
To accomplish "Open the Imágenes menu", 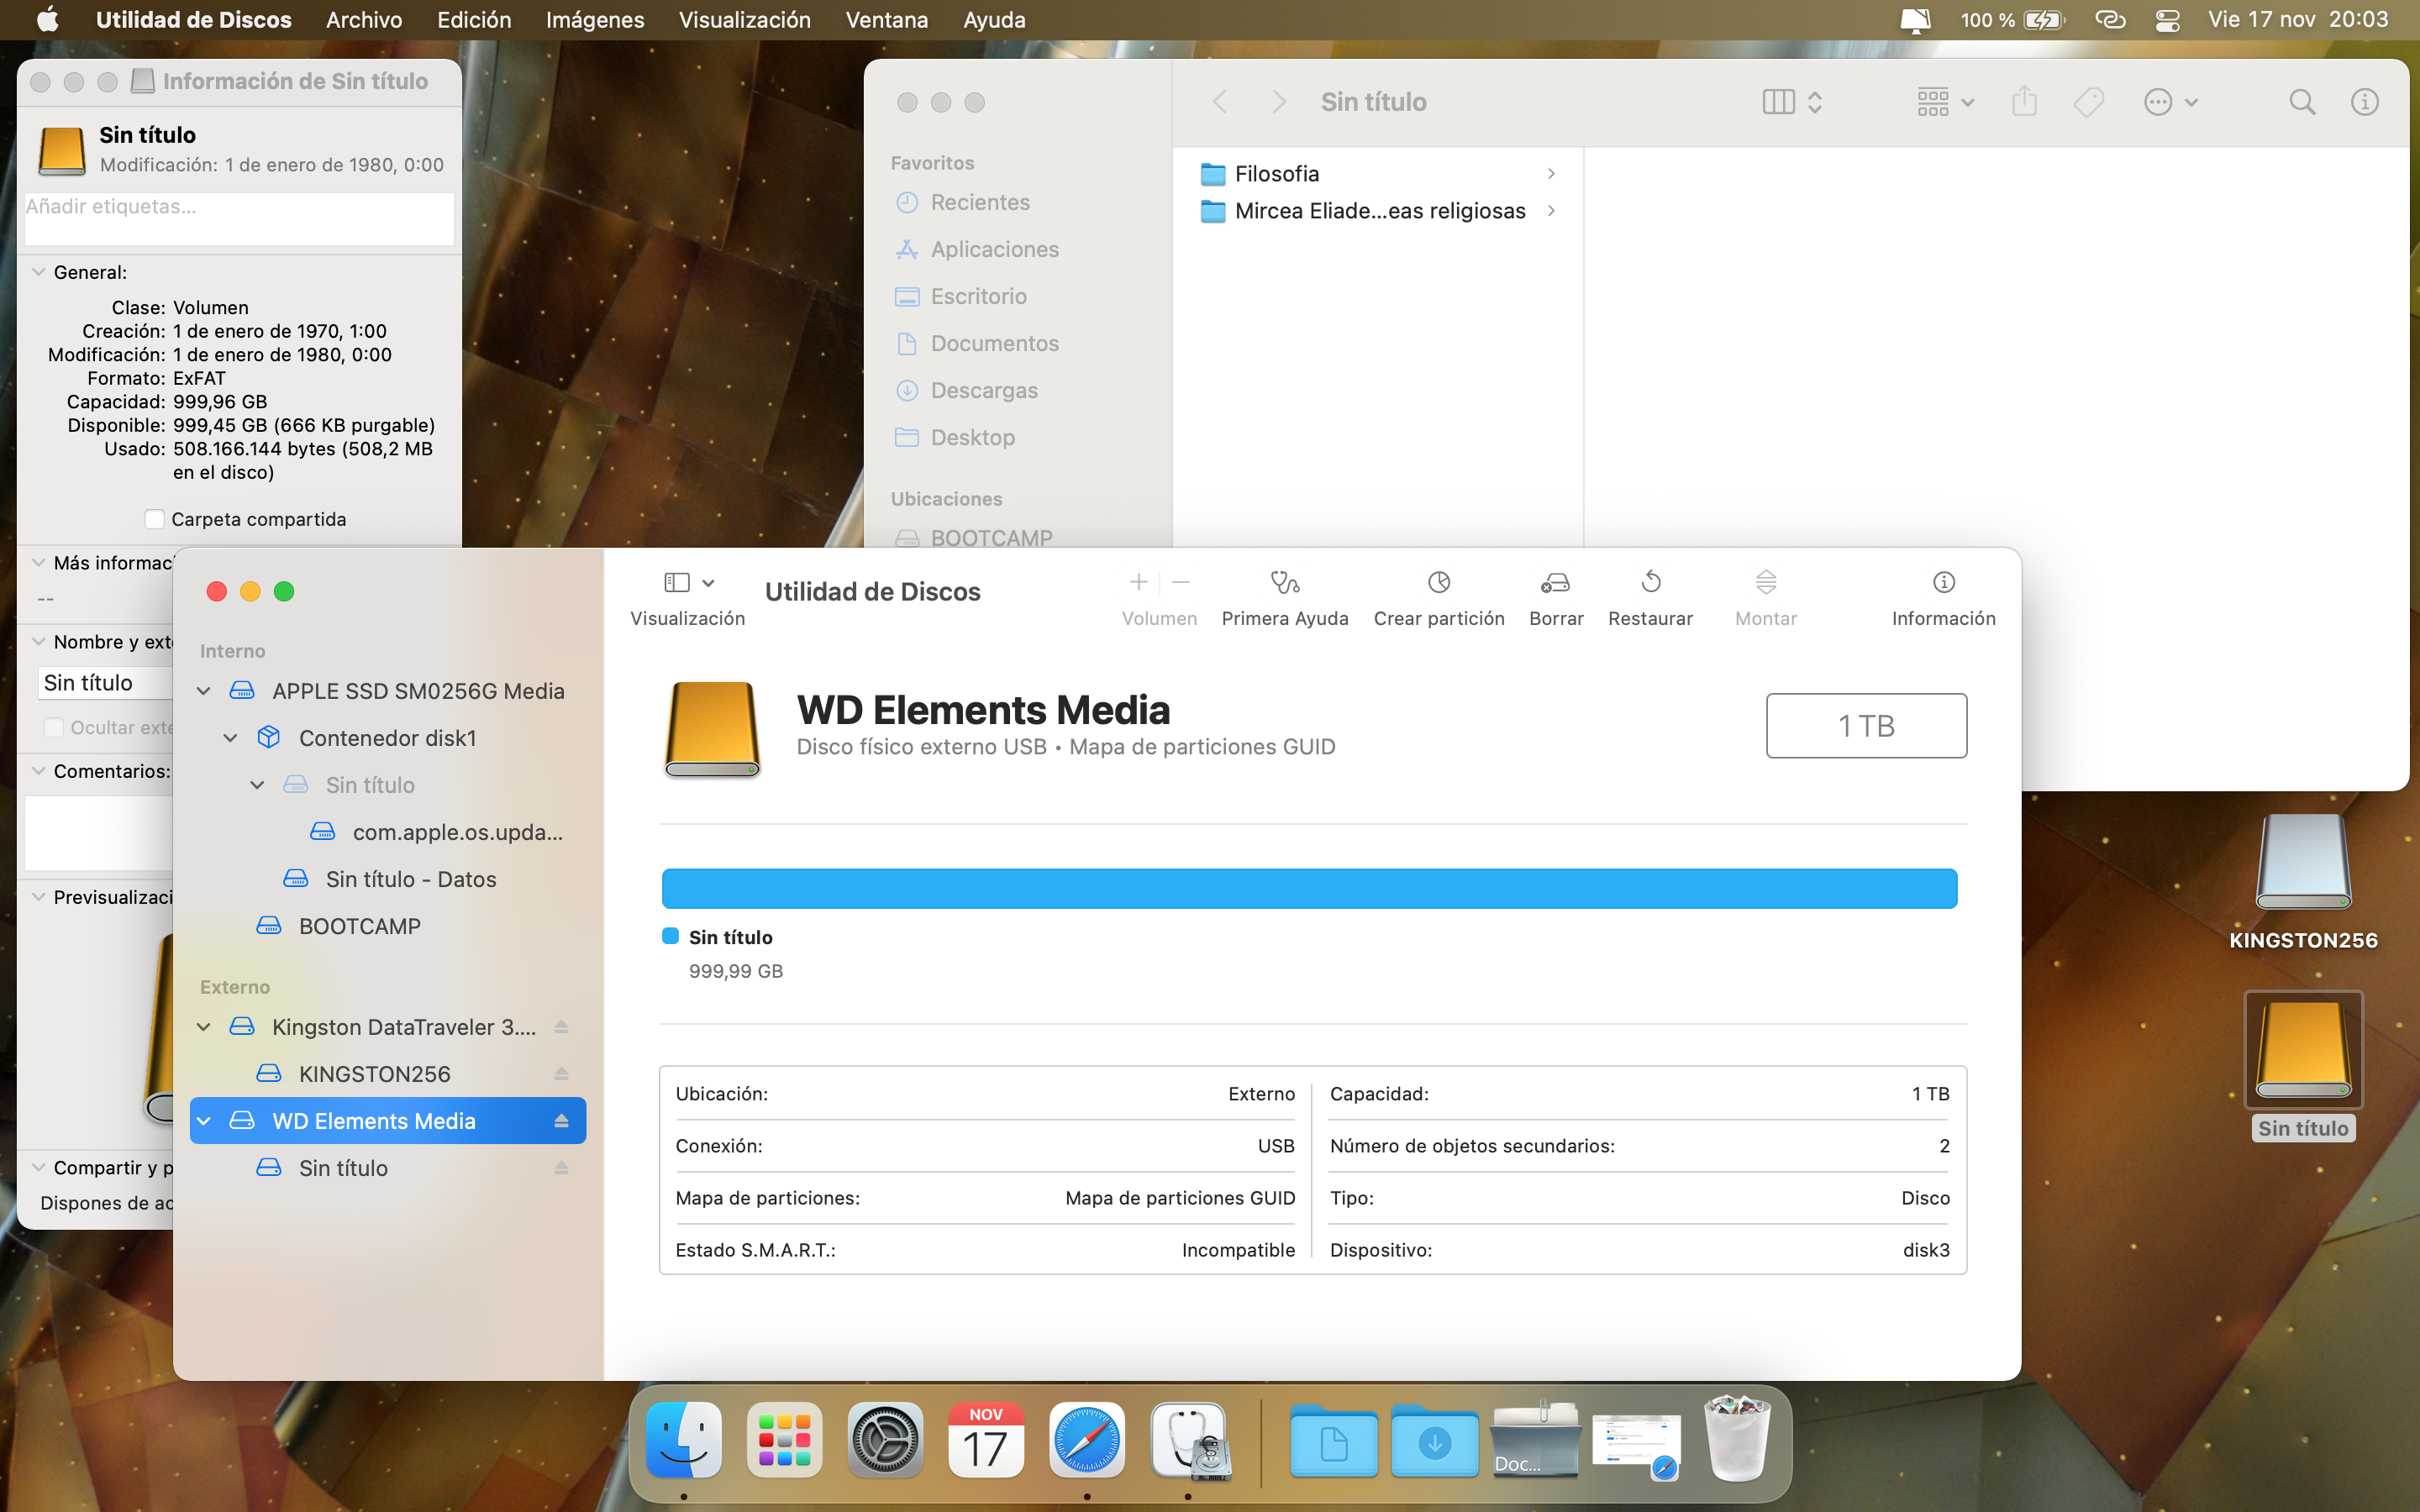I will point(594,20).
